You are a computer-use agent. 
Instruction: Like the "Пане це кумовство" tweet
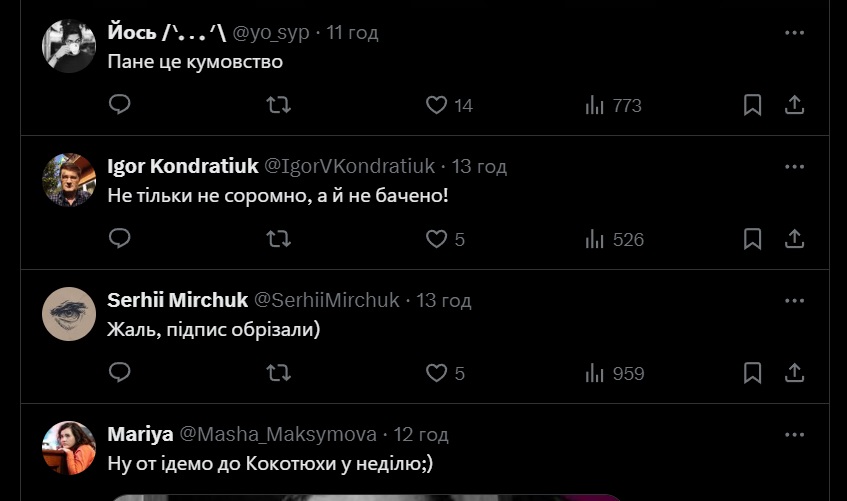point(449,105)
